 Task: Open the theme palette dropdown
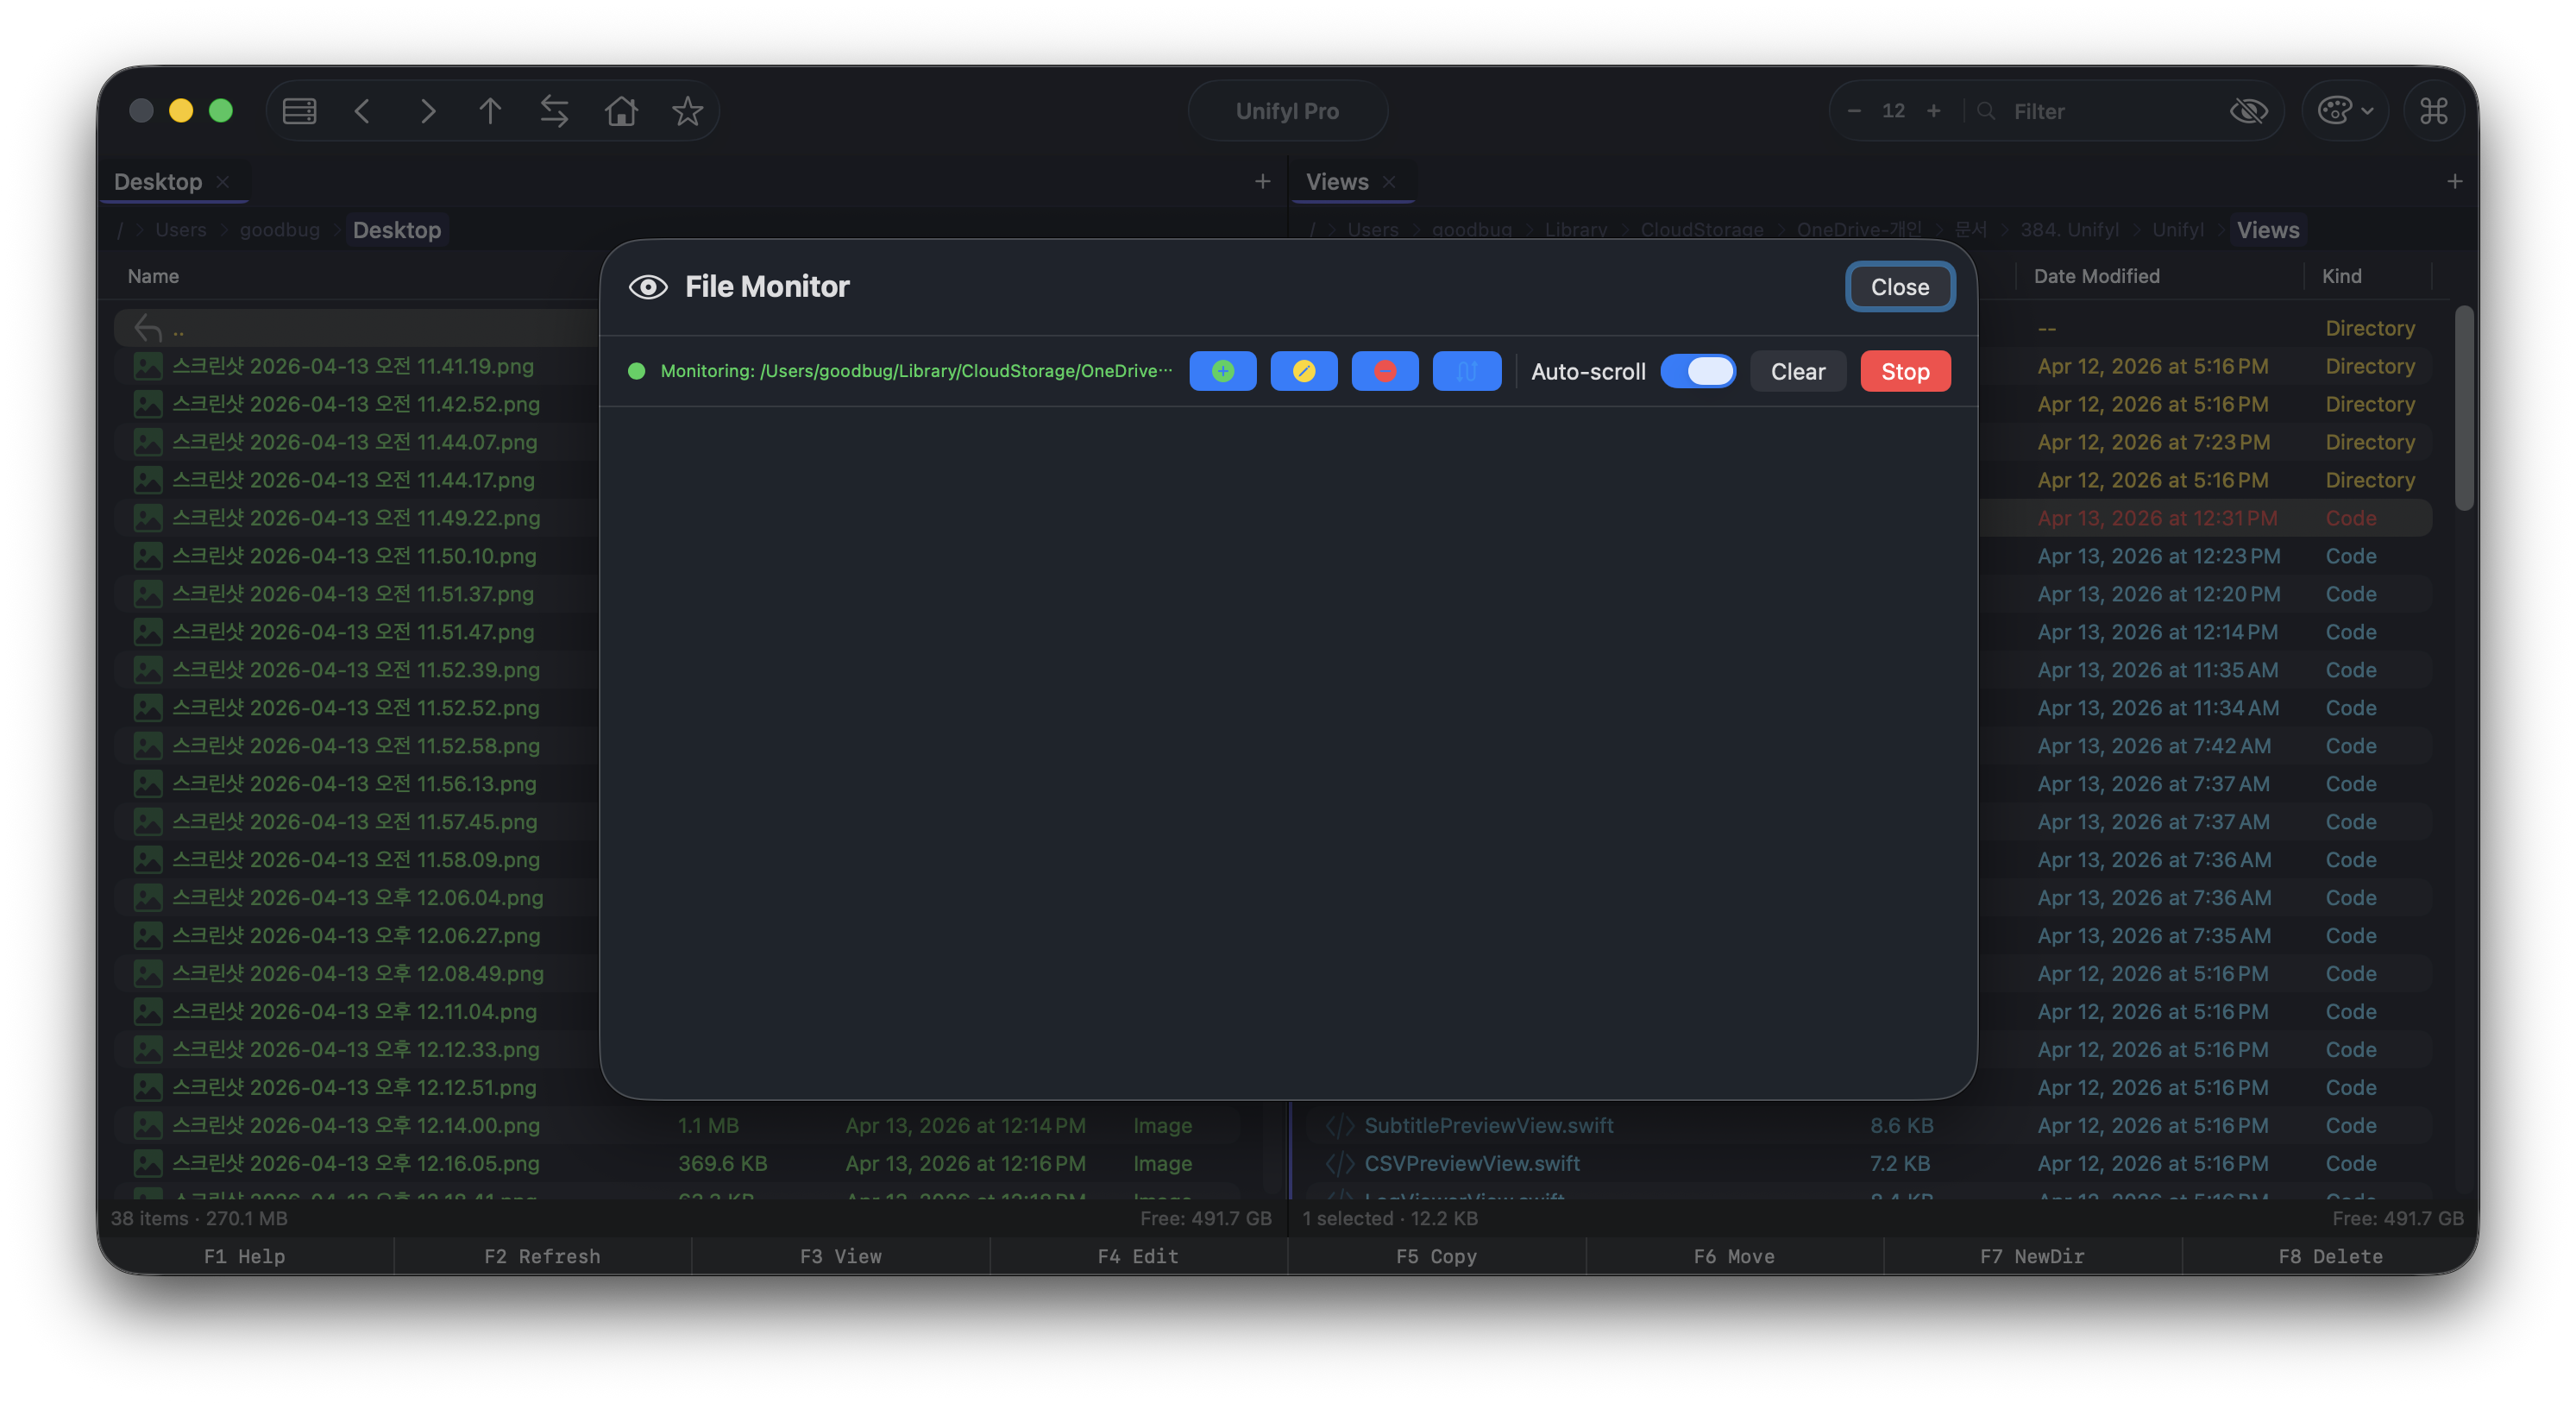2344,111
